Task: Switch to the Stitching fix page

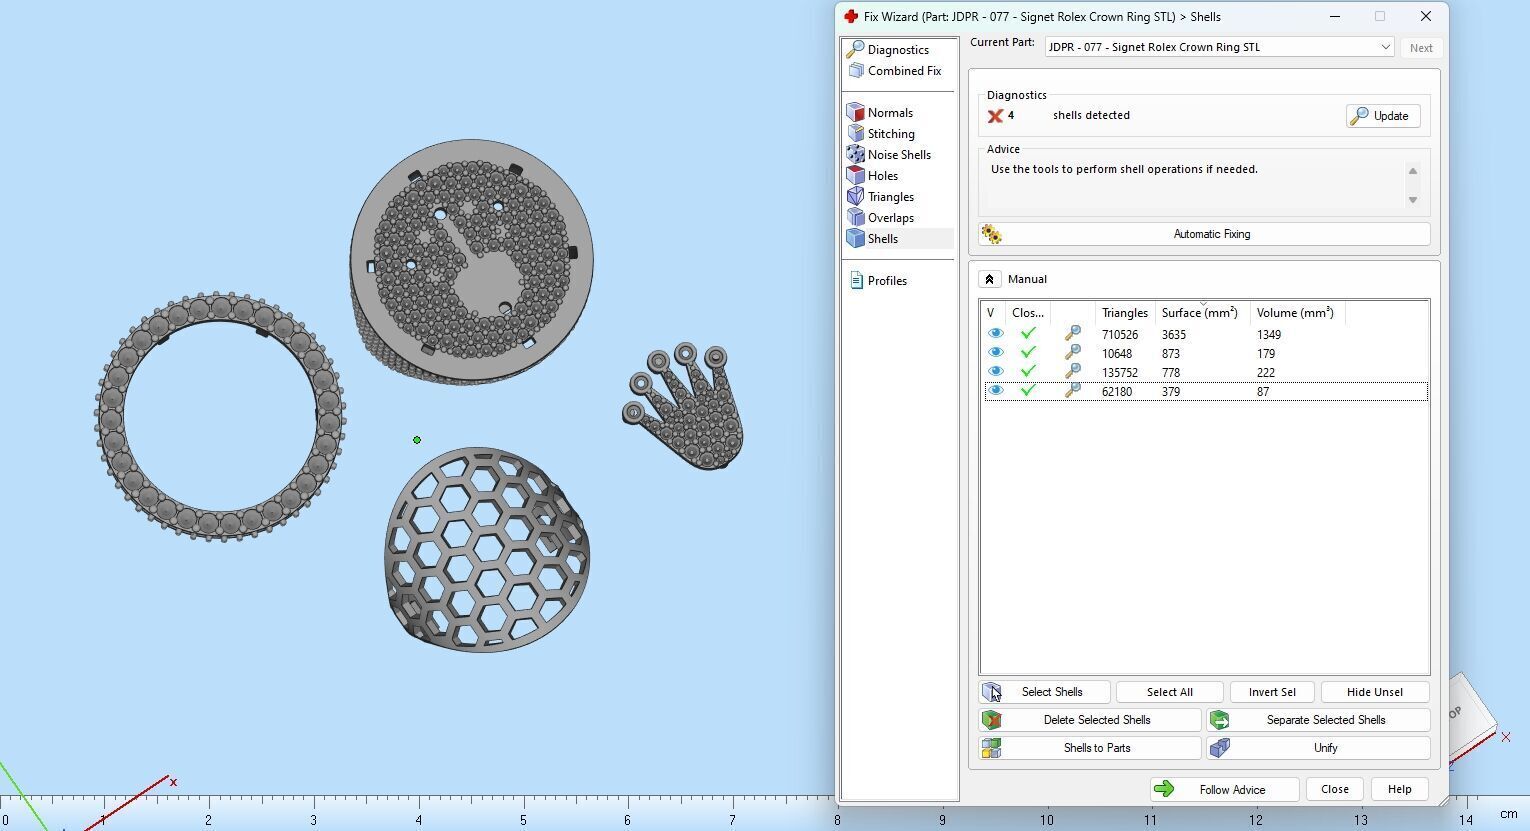Action: (x=881, y=134)
